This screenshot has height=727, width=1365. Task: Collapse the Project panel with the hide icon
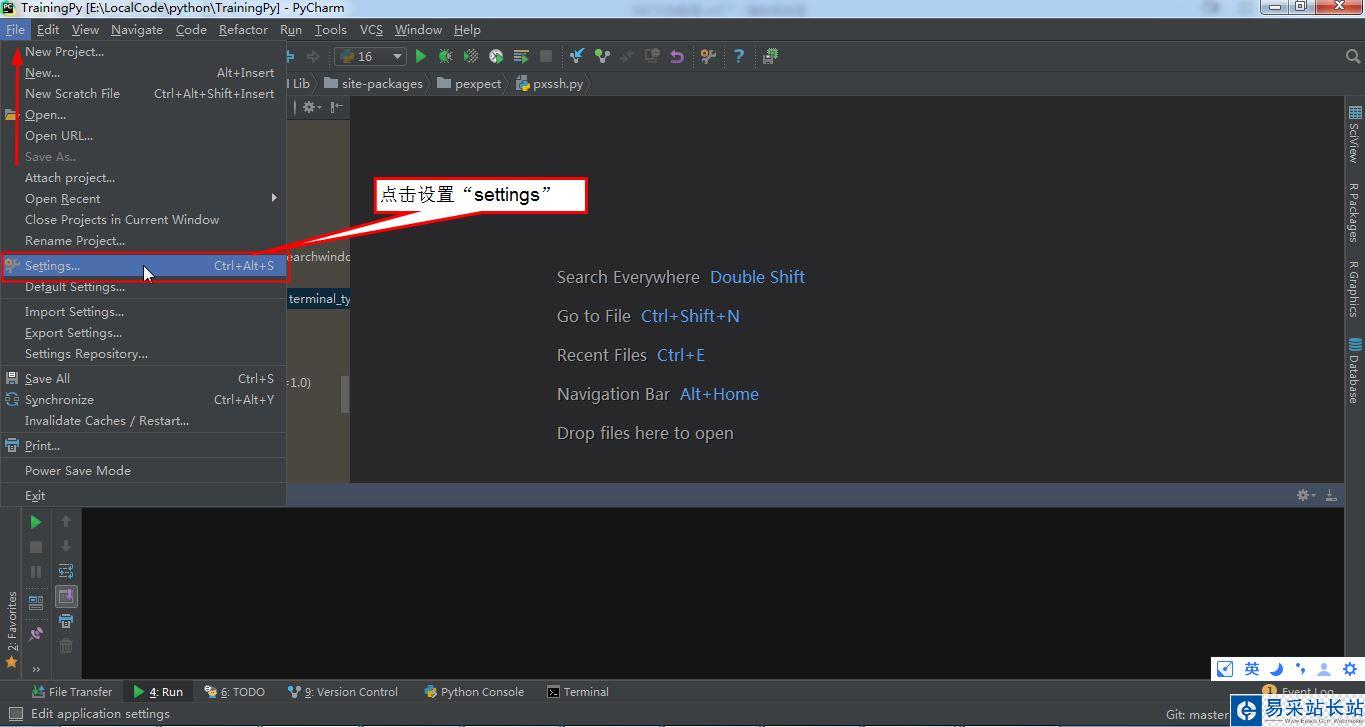click(337, 107)
